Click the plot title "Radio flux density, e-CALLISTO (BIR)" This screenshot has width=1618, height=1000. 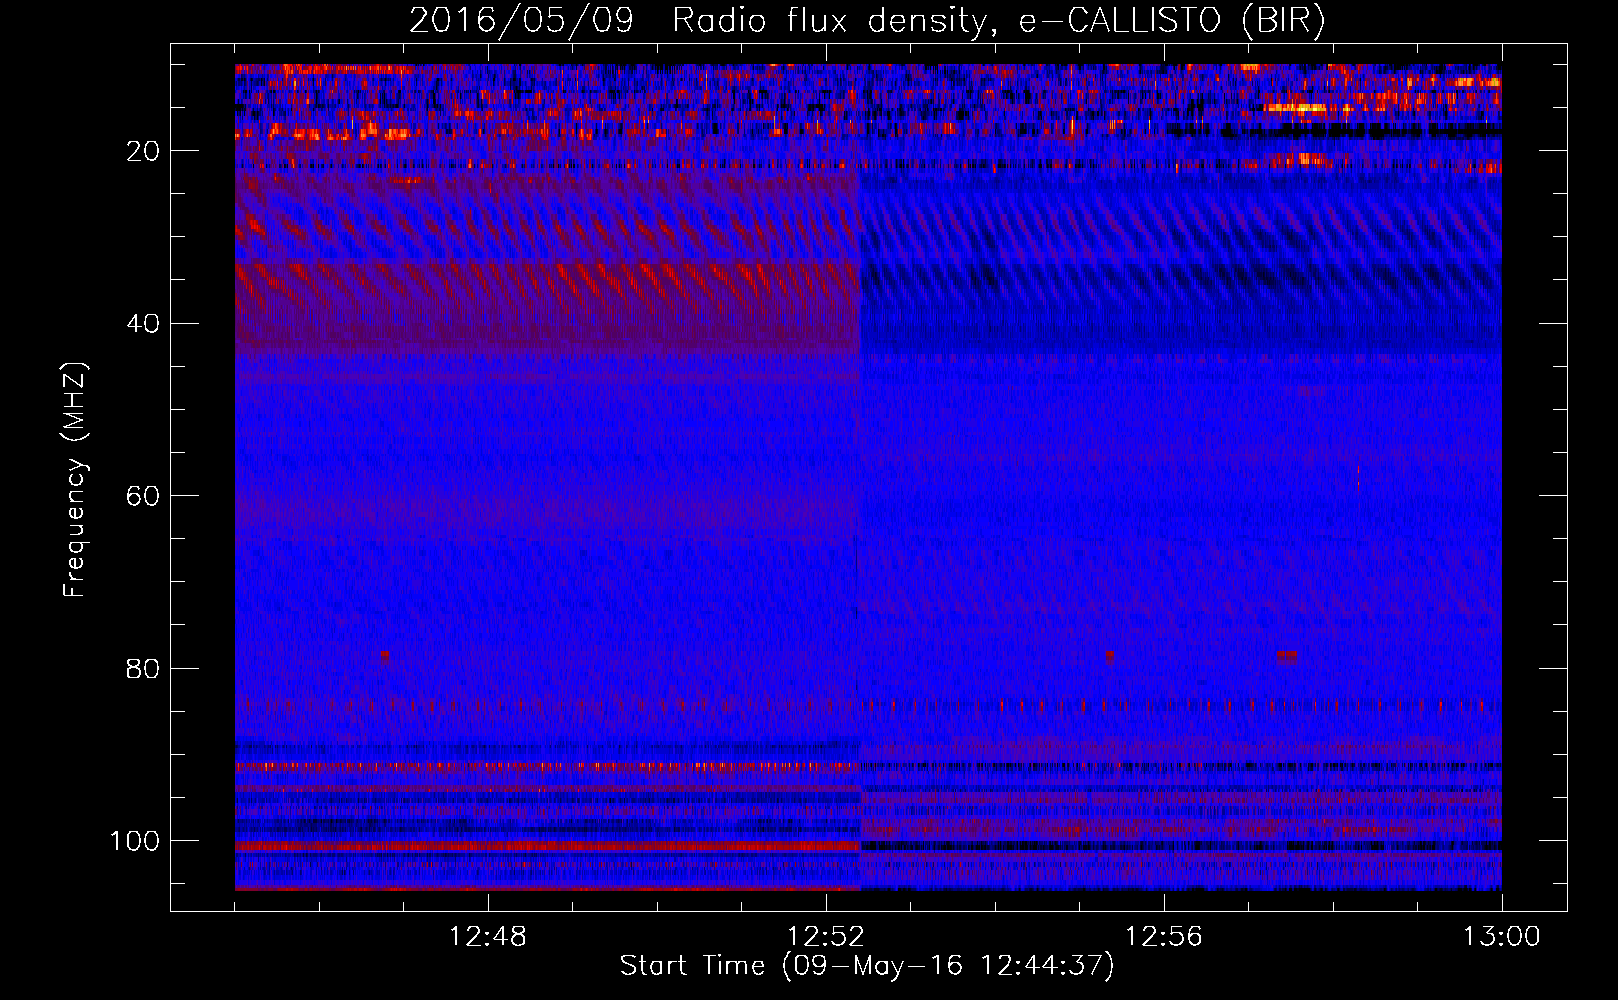coord(999,20)
